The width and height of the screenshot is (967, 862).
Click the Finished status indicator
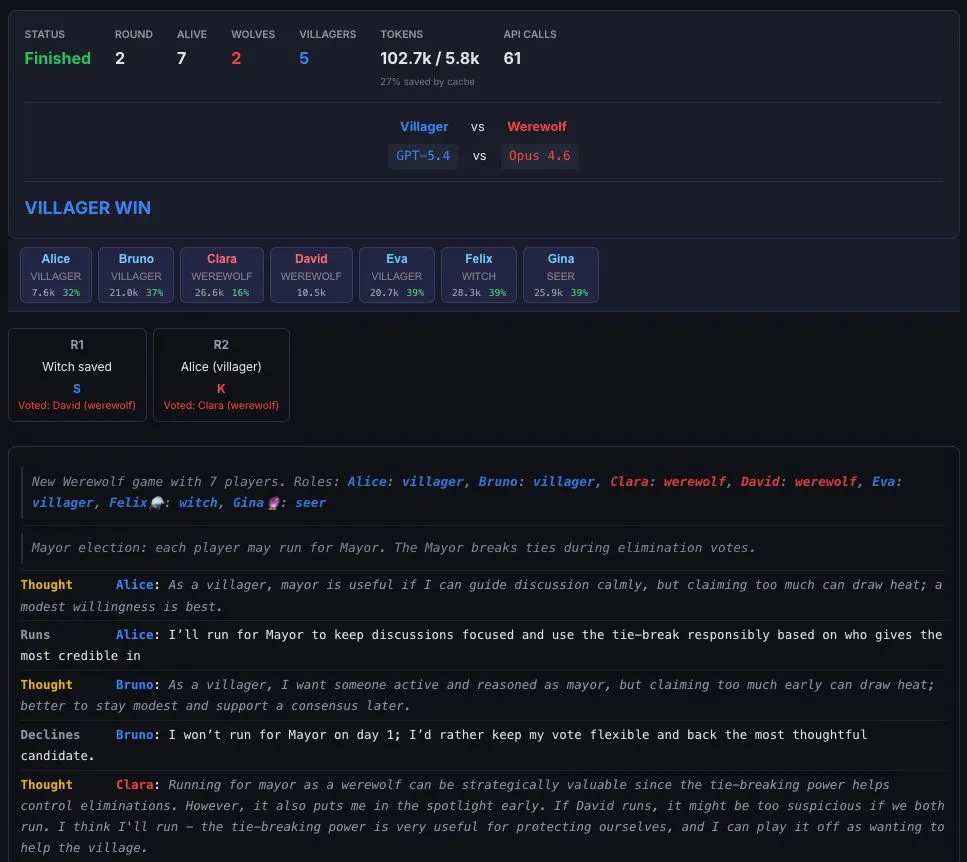pyautogui.click(x=57, y=58)
